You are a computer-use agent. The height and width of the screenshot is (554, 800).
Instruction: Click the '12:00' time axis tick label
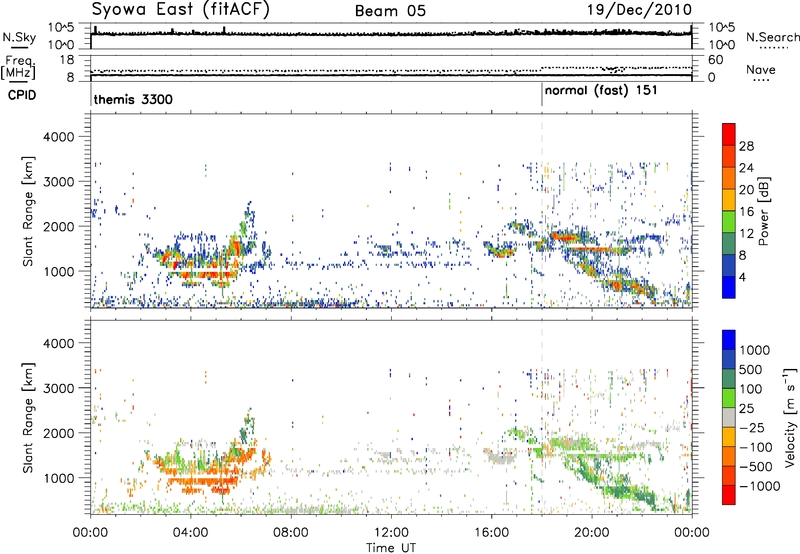click(x=391, y=533)
